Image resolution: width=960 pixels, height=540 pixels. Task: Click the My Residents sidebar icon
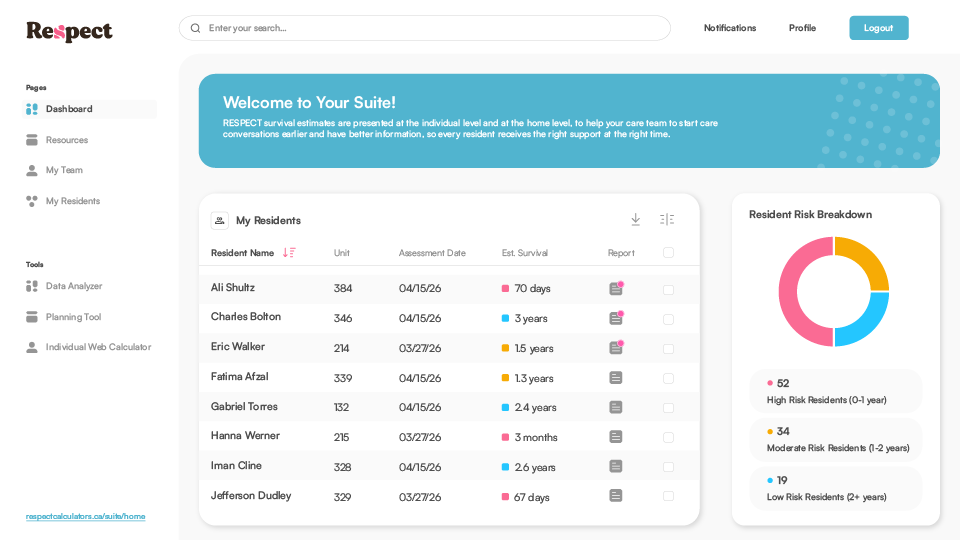(32, 201)
